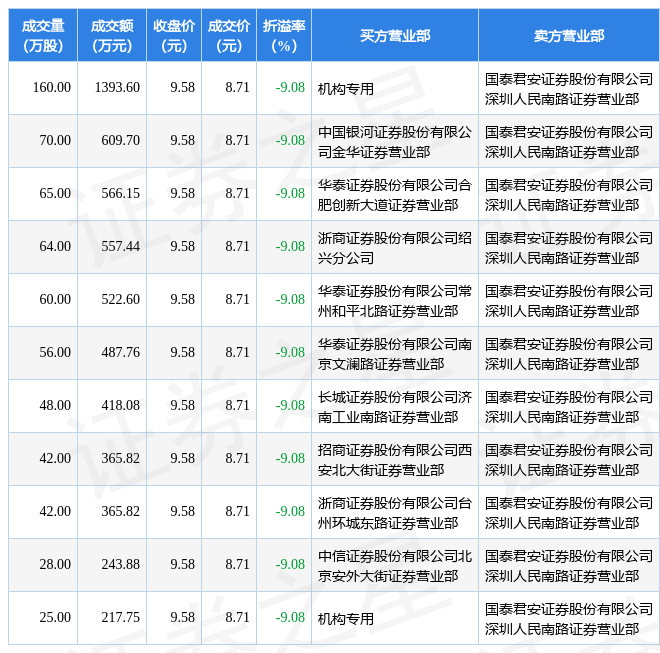
Task: Click seller 国泰君安 cell in 160.00 row
Action: (569, 89)
